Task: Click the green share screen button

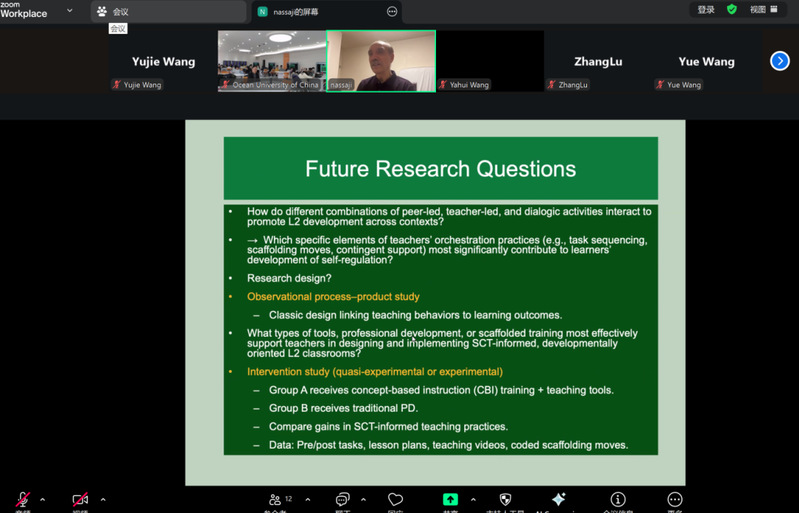Action: click(450, 499)
